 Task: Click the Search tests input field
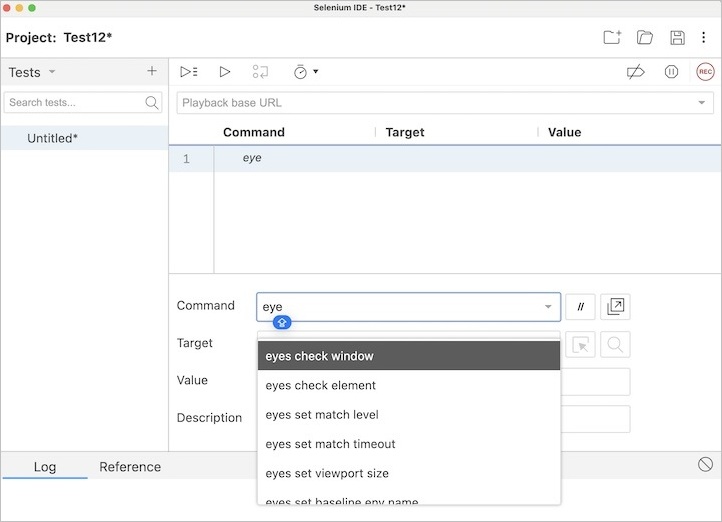(75, 102)
